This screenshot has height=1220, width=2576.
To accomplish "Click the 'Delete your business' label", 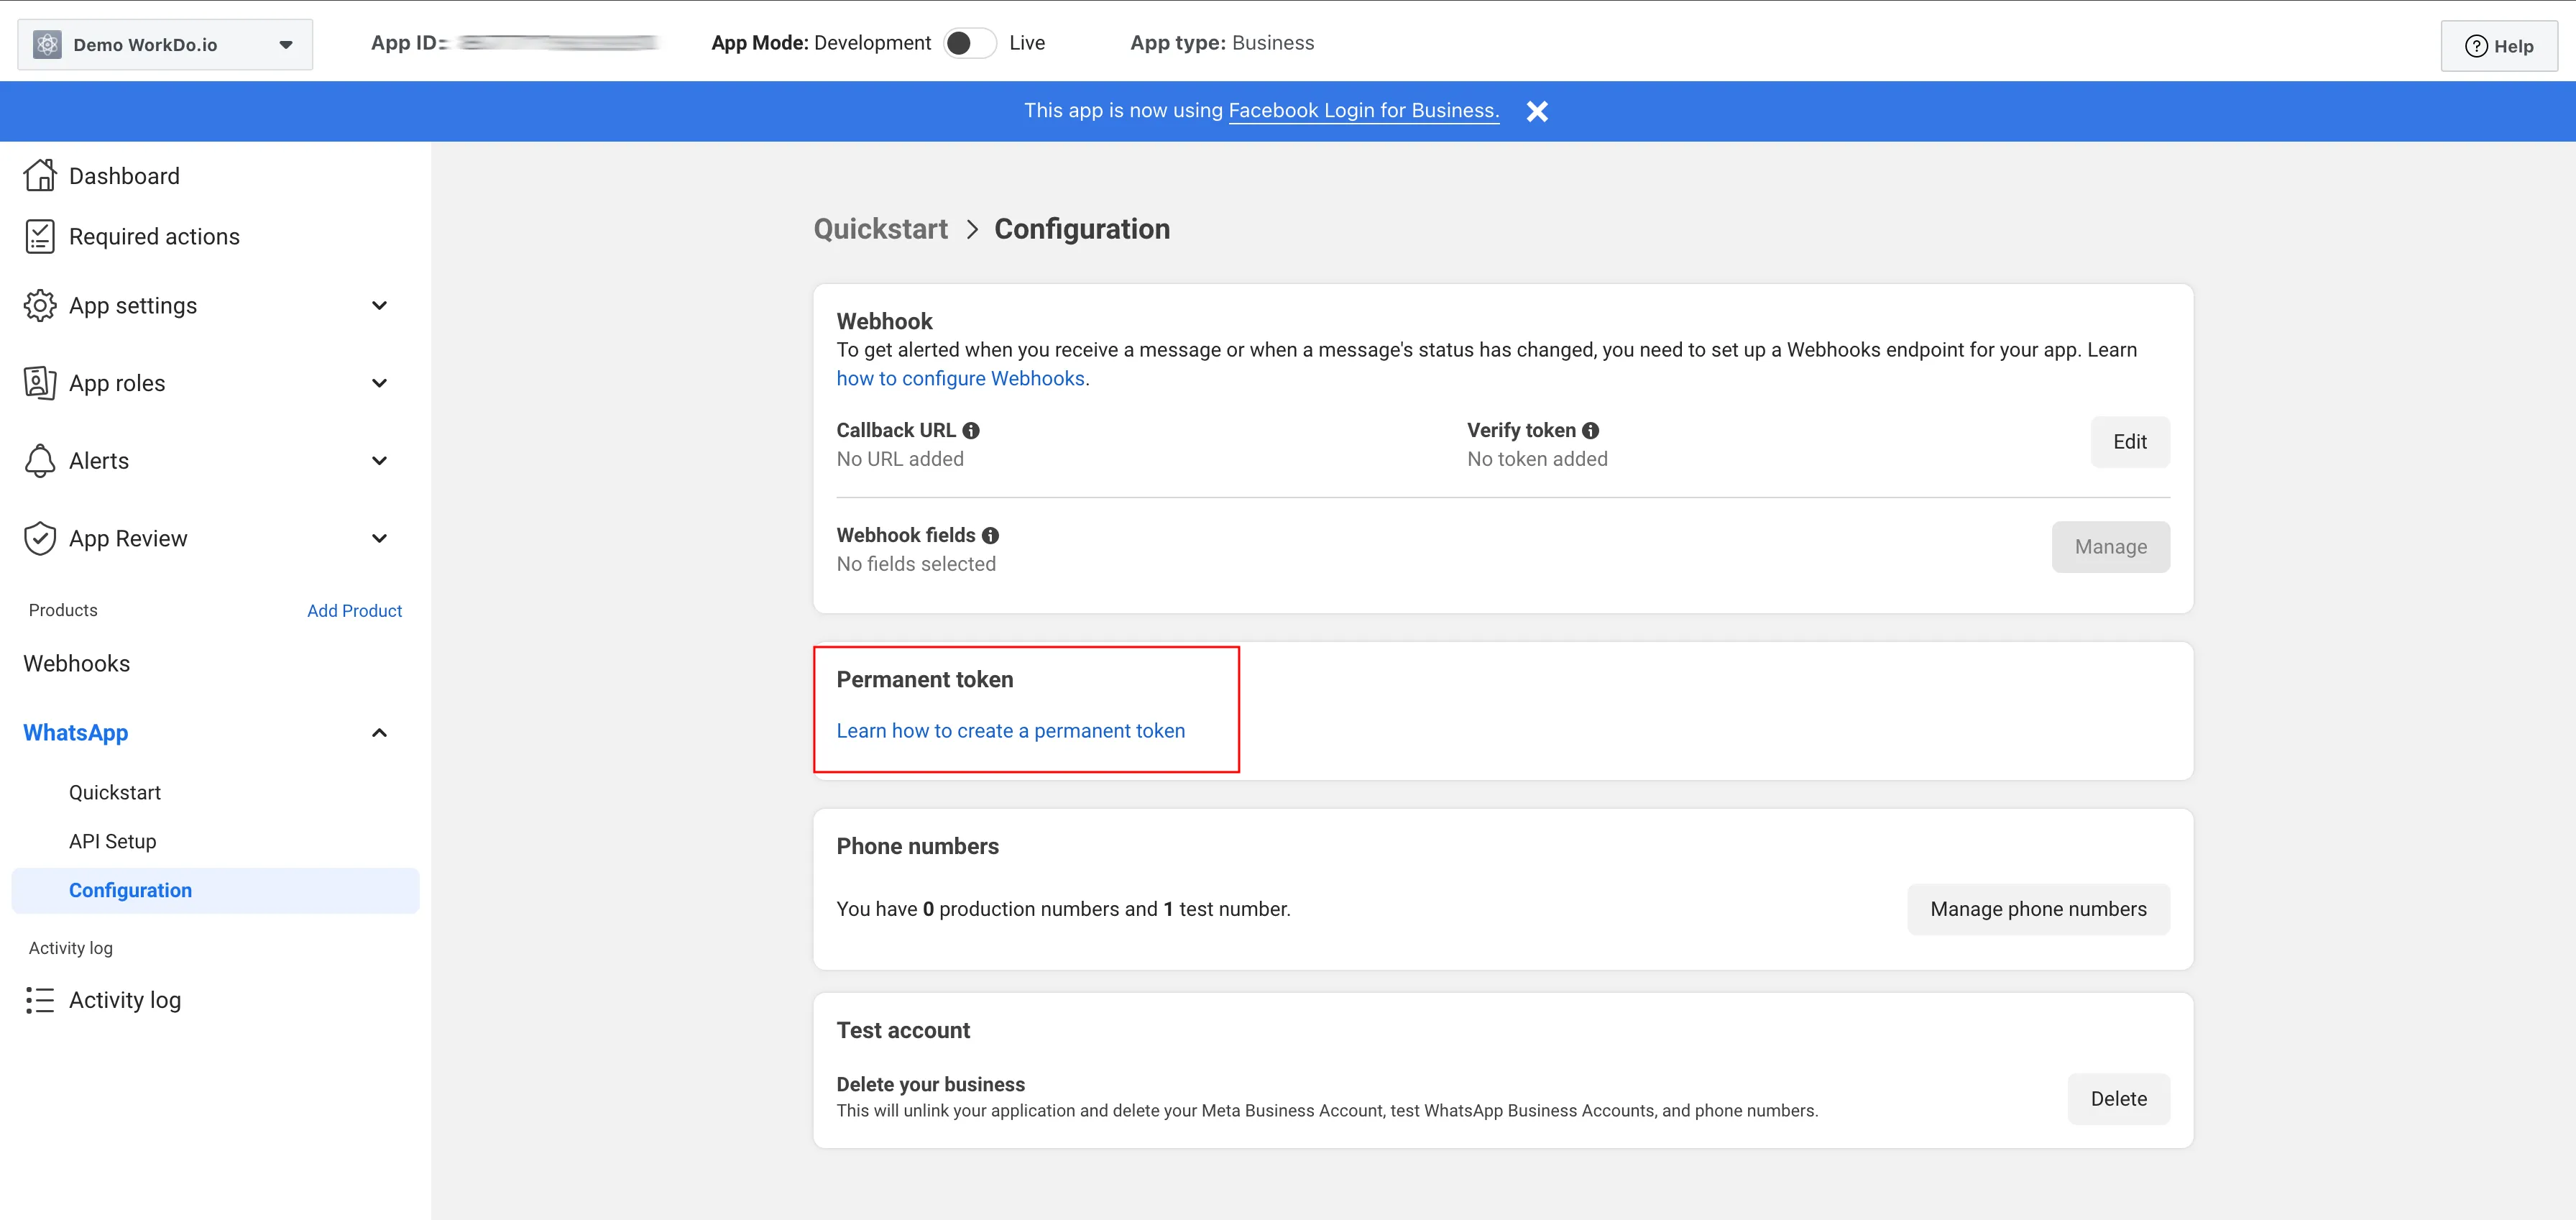I will [931, 1085].
